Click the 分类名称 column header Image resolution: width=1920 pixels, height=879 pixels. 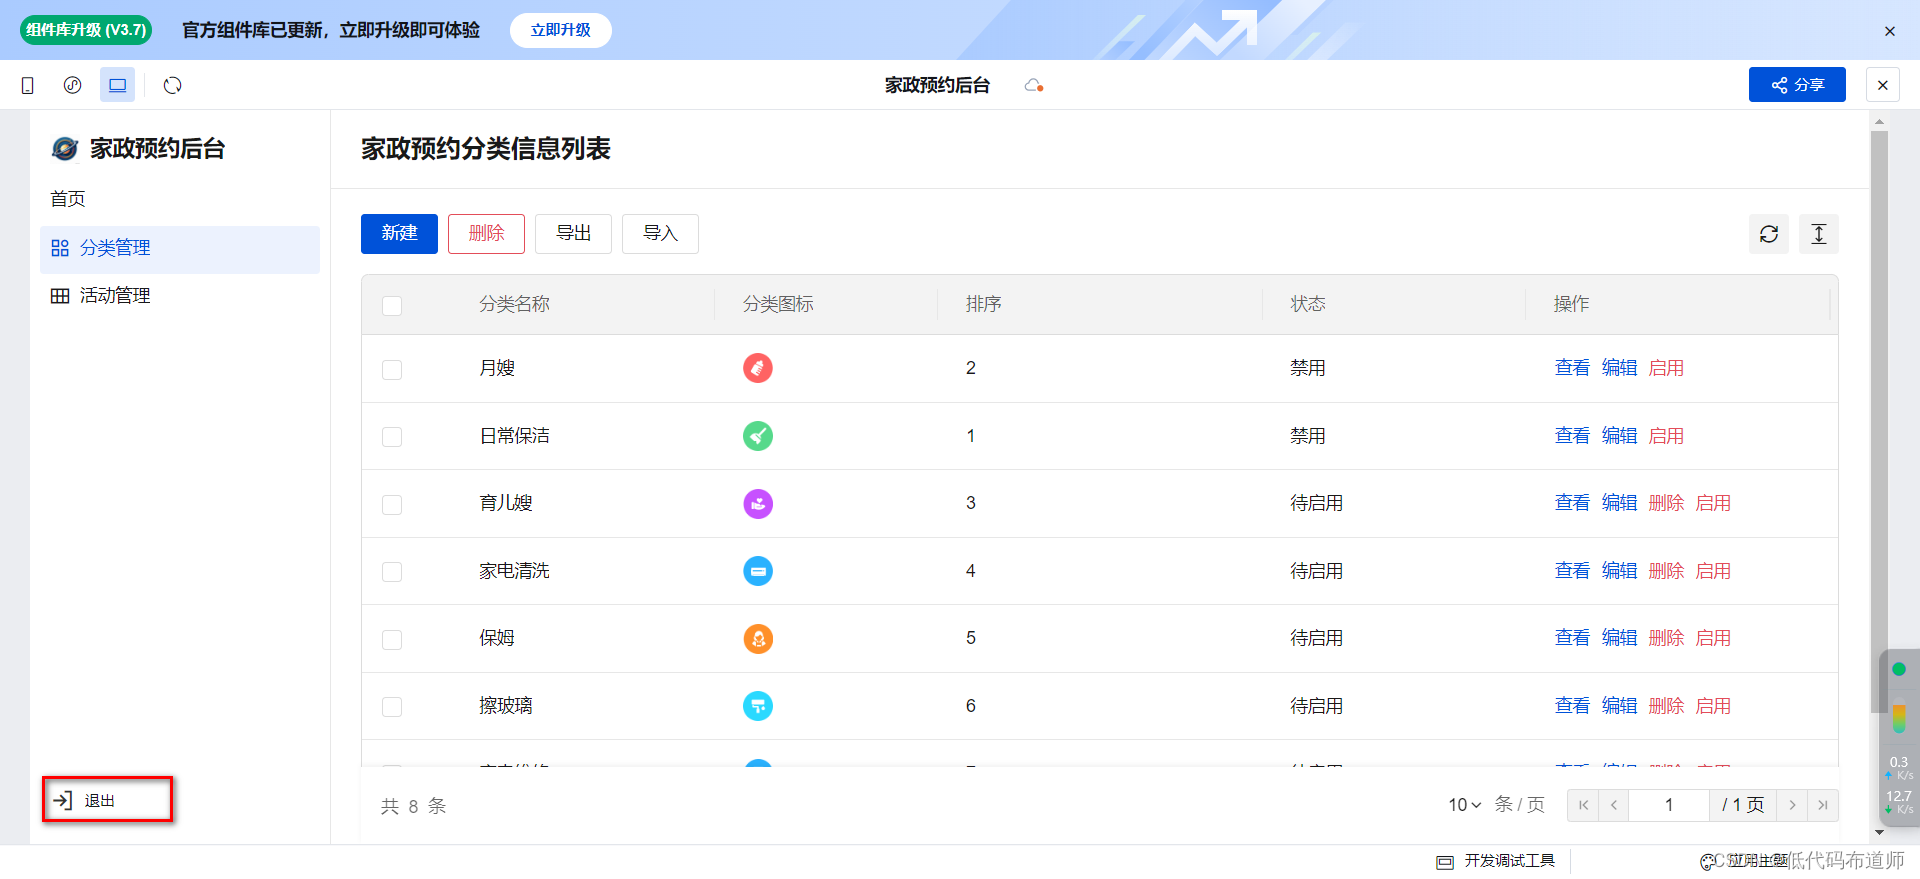tap(514, 304)
